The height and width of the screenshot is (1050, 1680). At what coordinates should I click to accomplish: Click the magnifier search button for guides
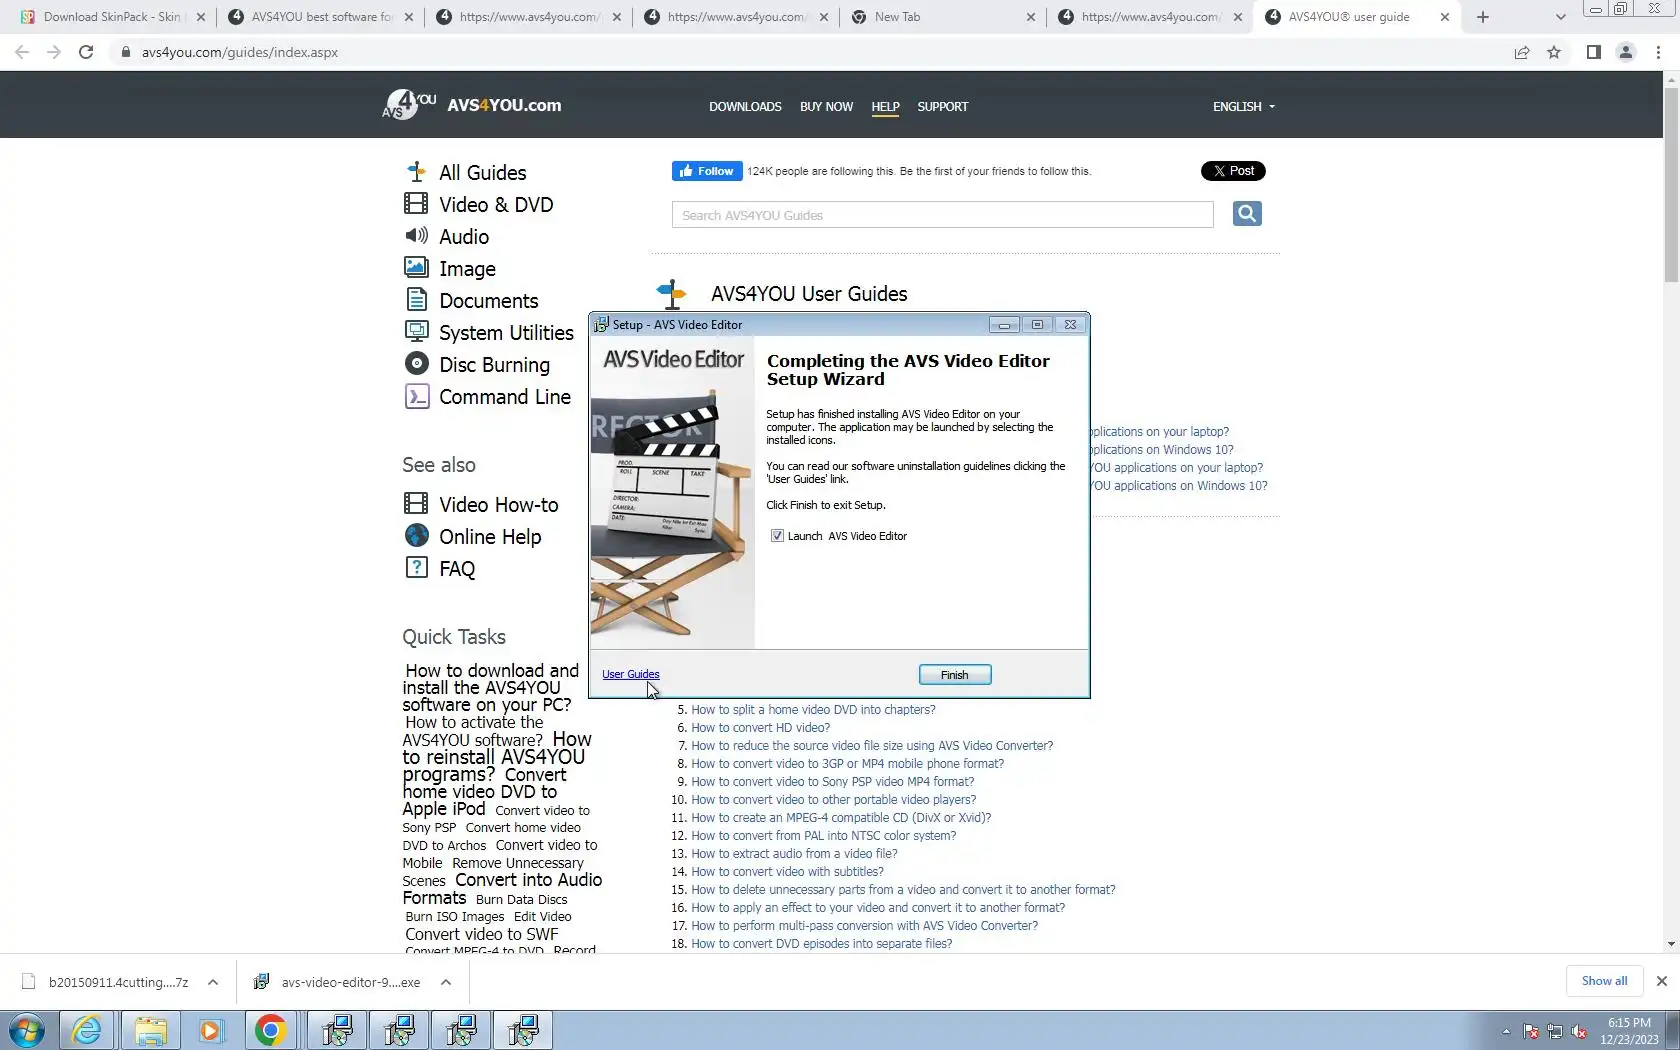(1247, 213)
